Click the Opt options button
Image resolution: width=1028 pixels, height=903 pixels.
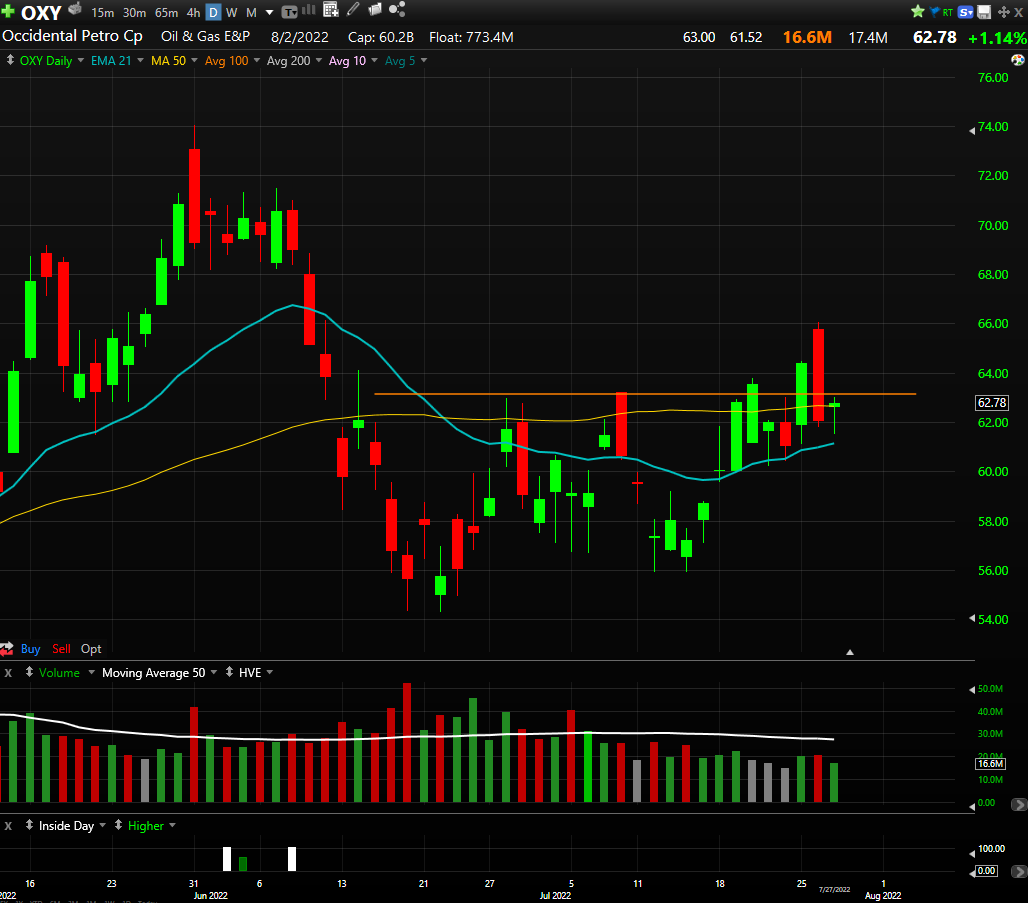pos(91,649)
